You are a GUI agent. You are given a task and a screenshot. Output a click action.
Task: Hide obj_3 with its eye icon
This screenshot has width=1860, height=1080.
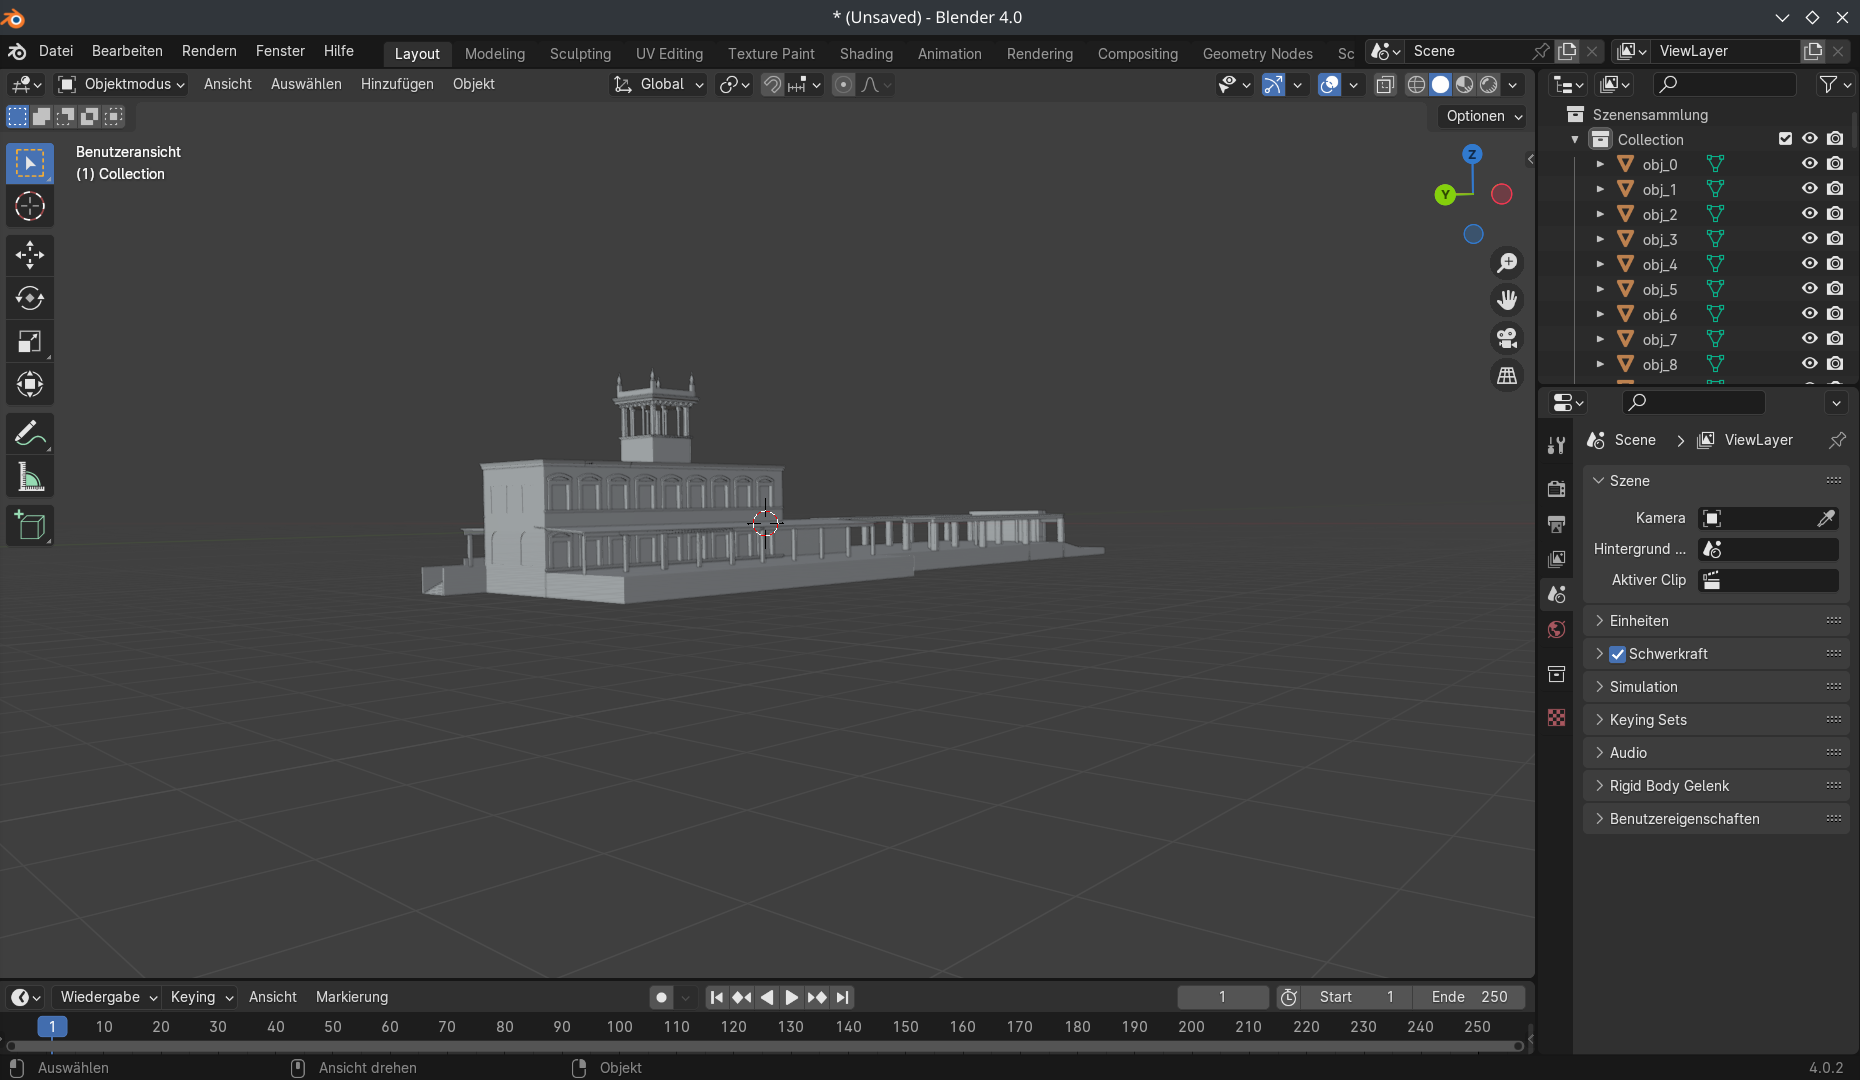point(1809,239)
